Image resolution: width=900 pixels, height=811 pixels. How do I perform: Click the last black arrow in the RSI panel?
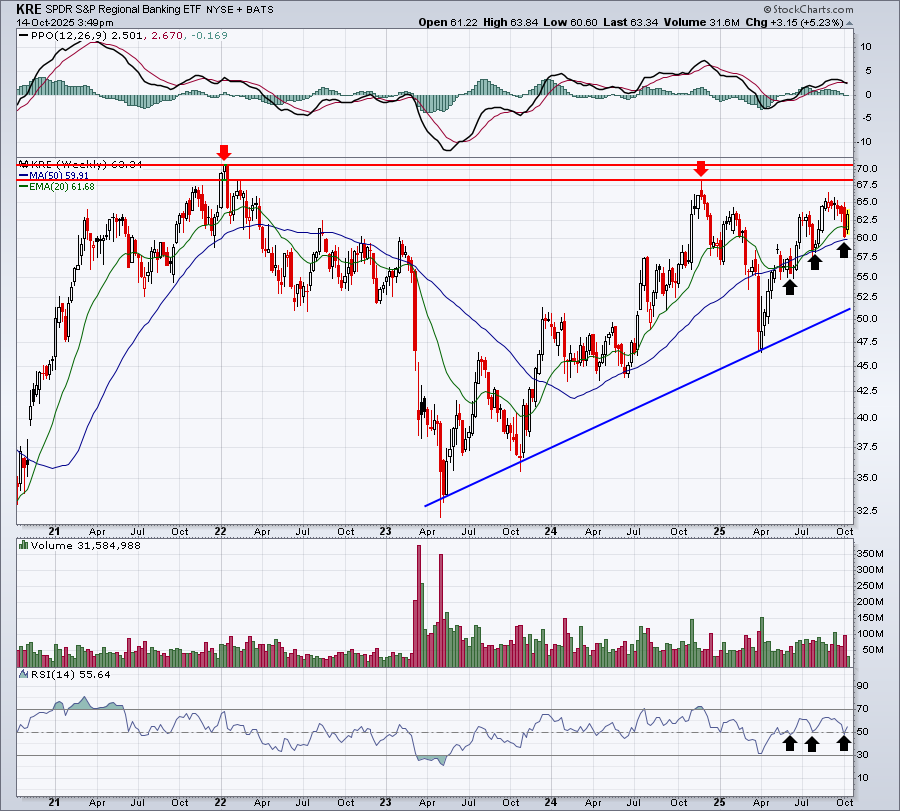(843, 743)
